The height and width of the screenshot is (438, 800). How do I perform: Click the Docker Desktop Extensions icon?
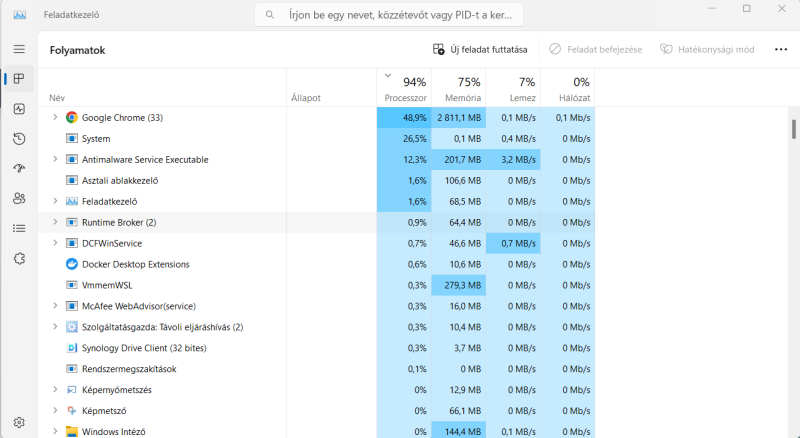(x=72, y=264)
